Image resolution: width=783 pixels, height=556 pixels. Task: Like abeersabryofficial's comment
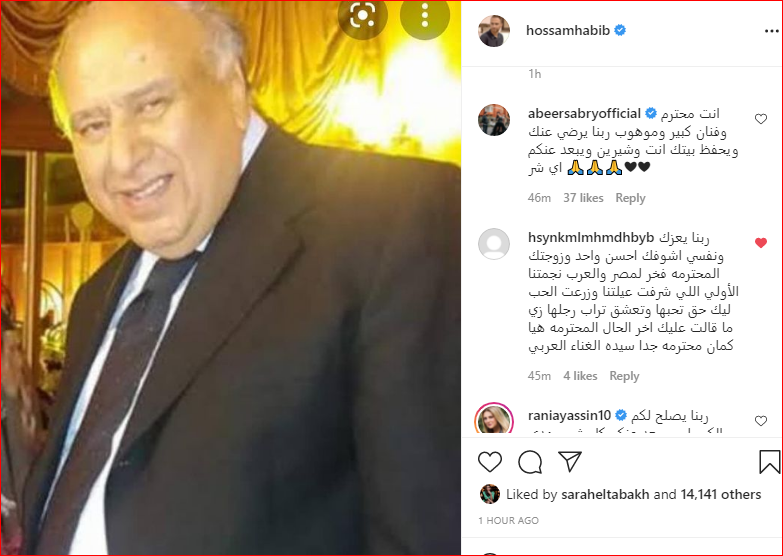pos(761,119)
